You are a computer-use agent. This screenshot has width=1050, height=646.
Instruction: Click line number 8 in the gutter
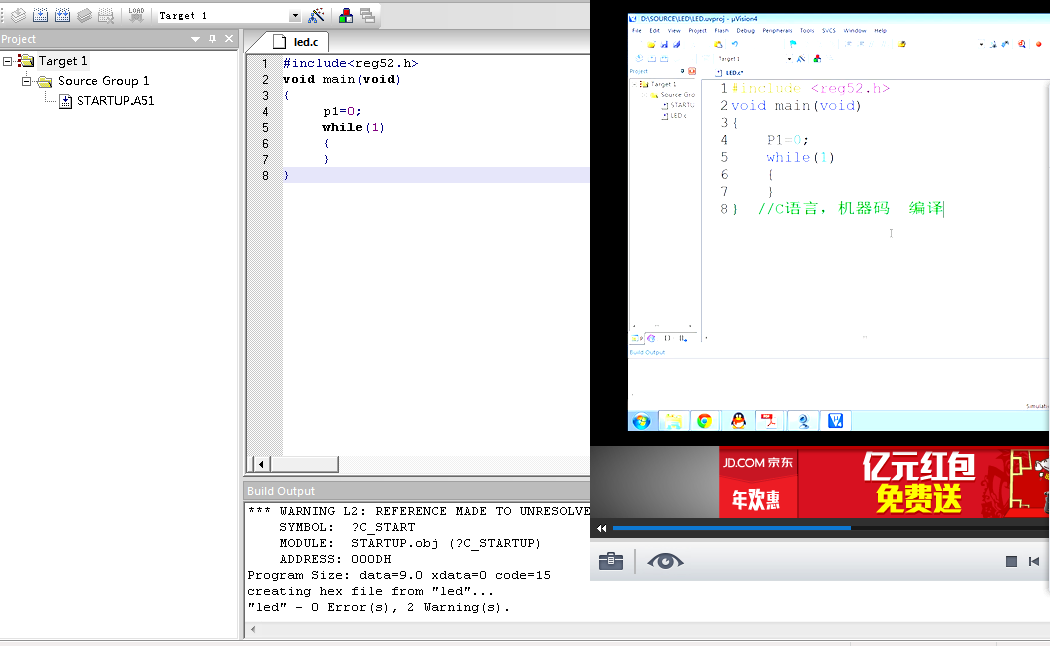pyautogui.click(x=265, y=175)
